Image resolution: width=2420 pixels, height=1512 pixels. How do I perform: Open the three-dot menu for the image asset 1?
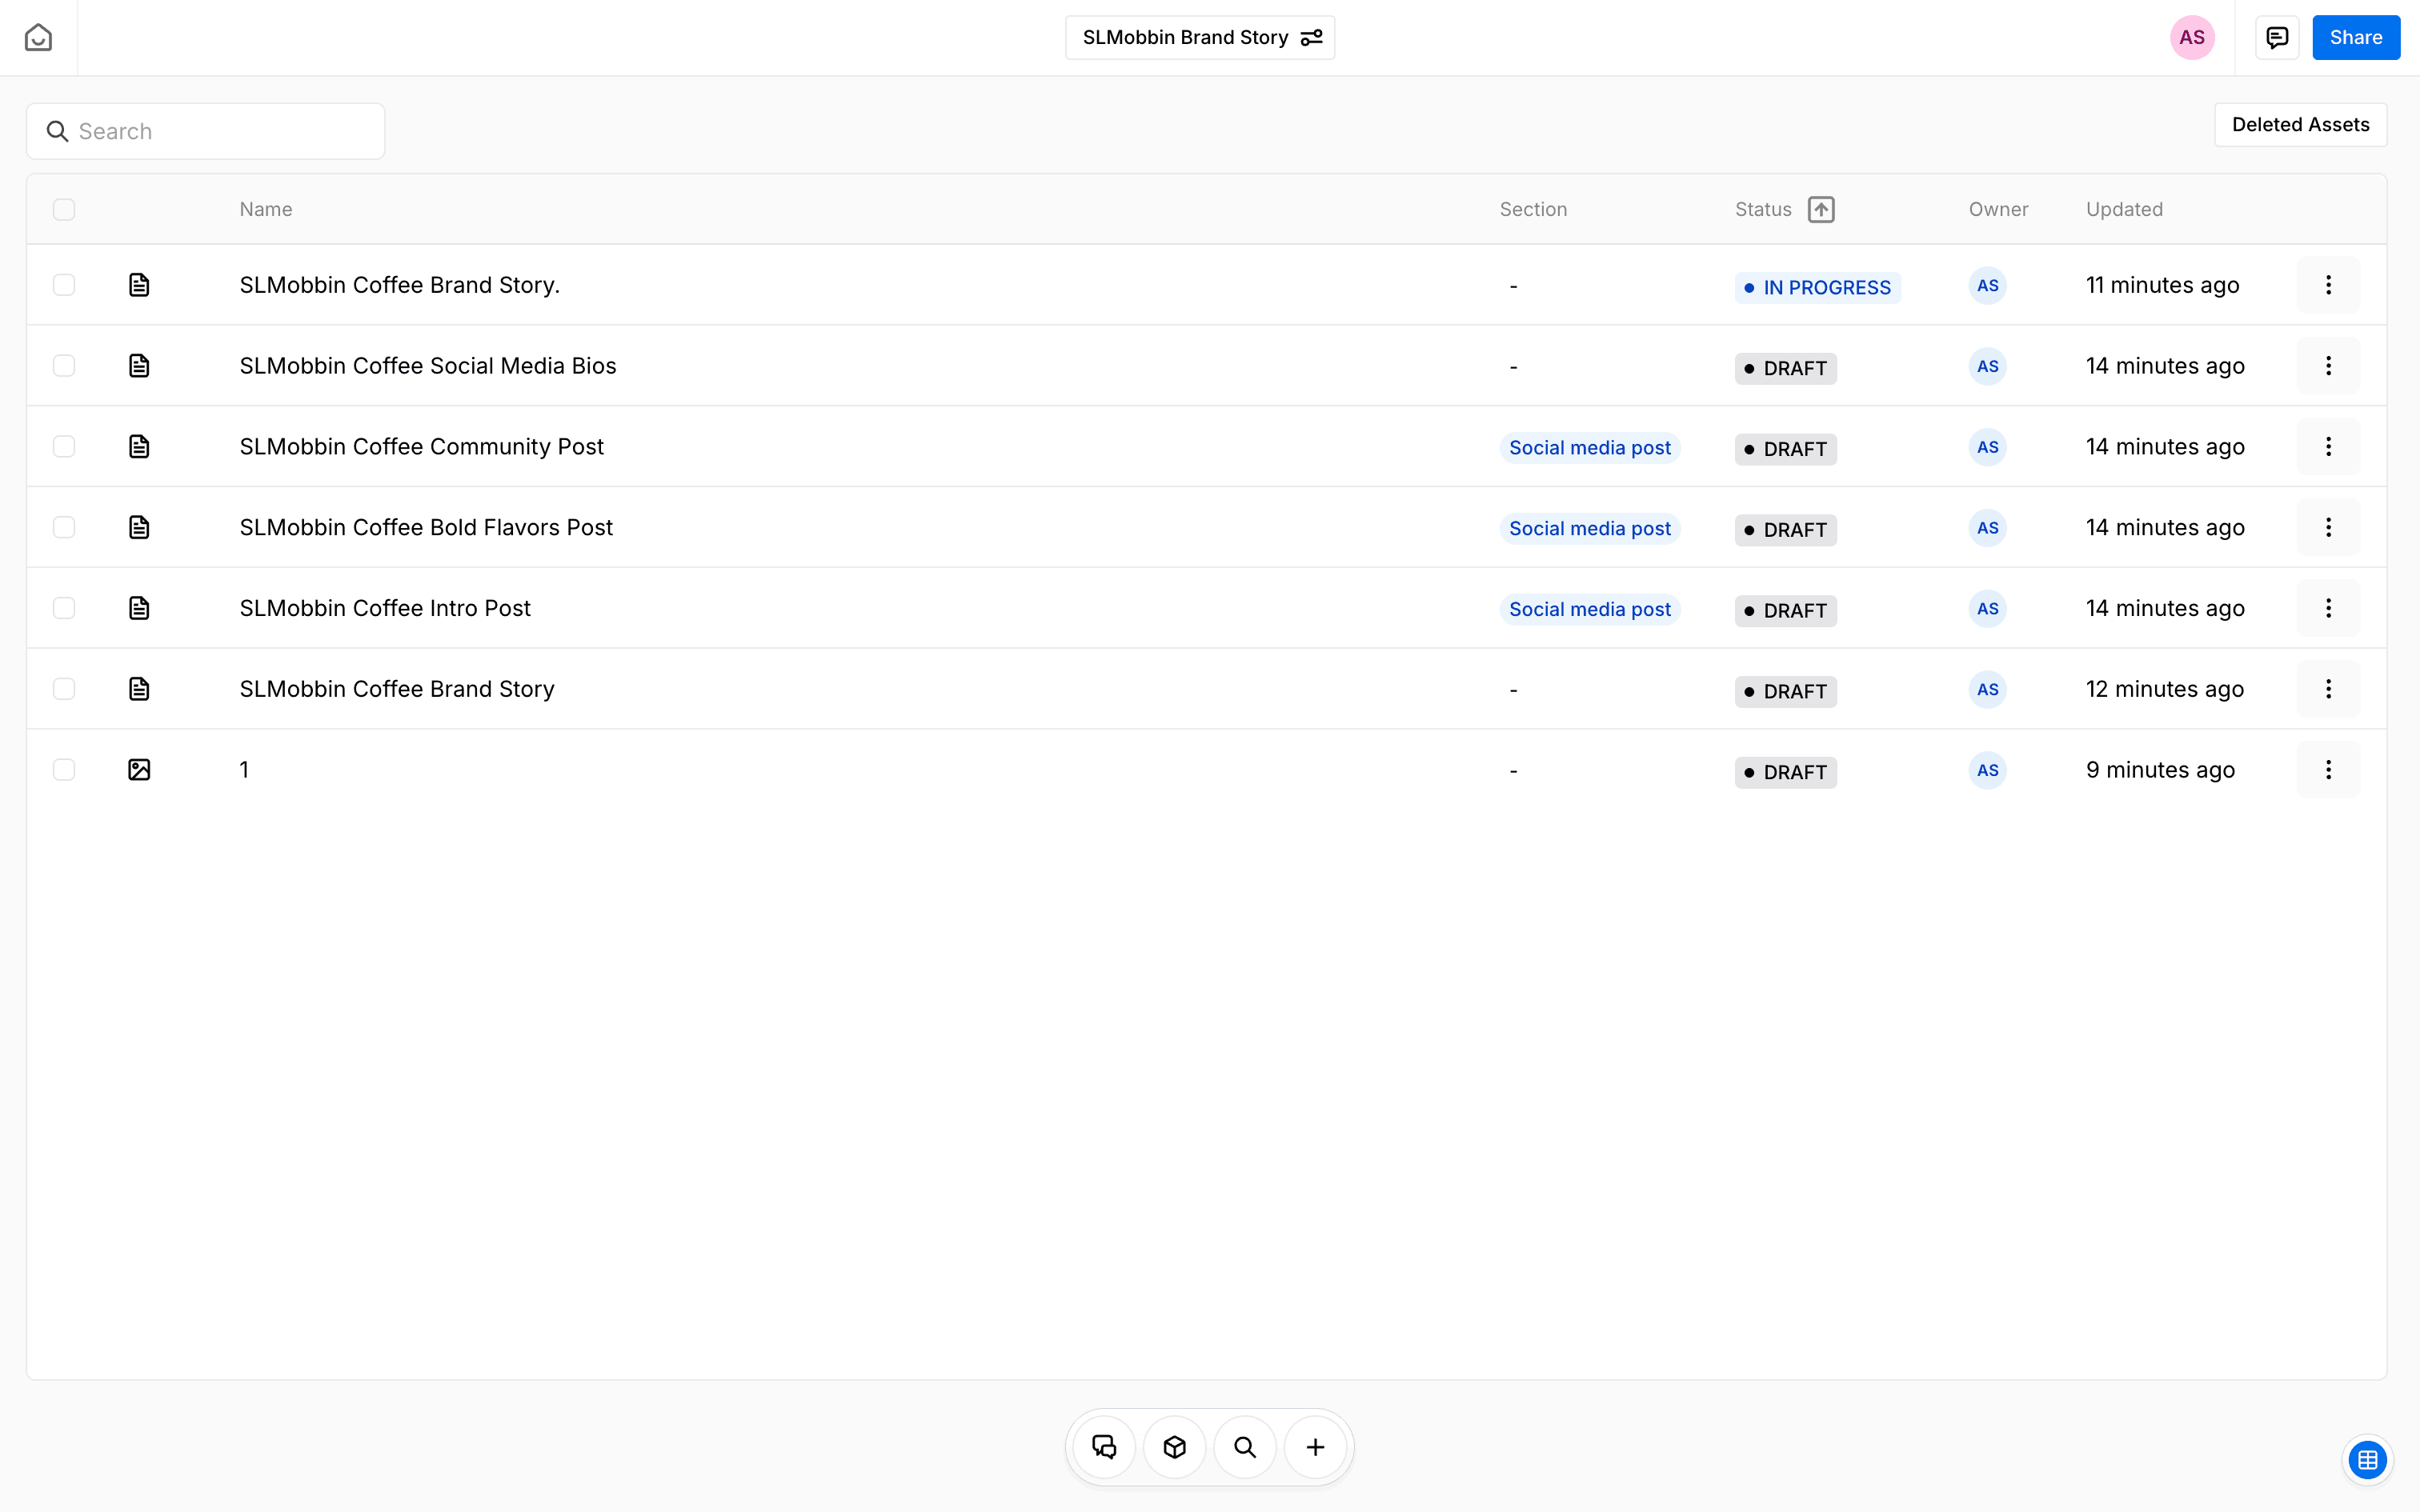pos(2328,770)
